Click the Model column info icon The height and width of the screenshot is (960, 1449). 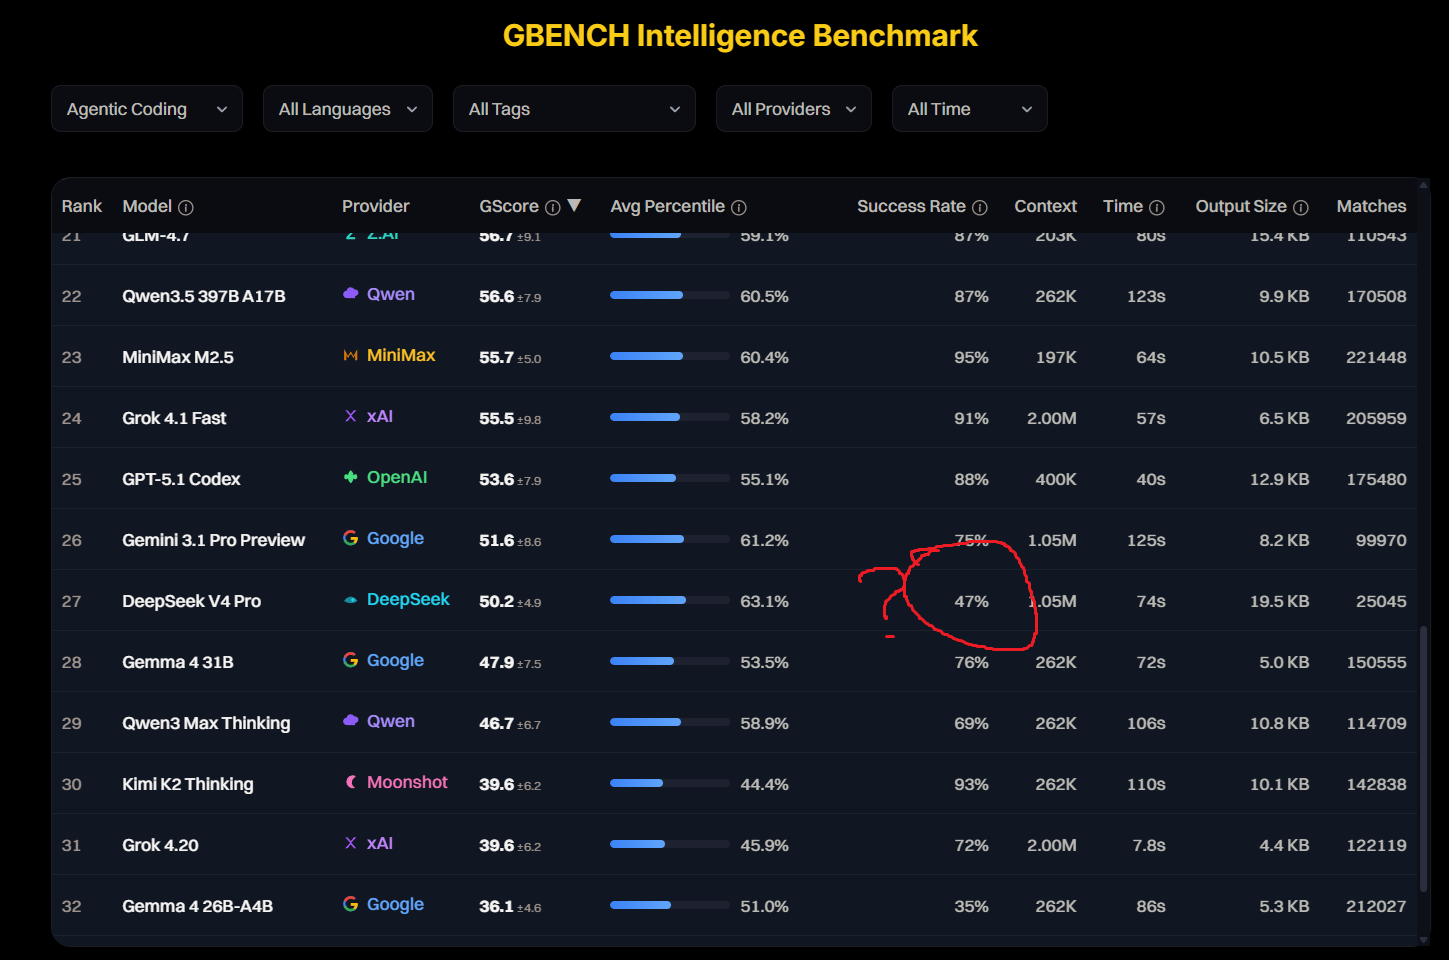[186, 207]
